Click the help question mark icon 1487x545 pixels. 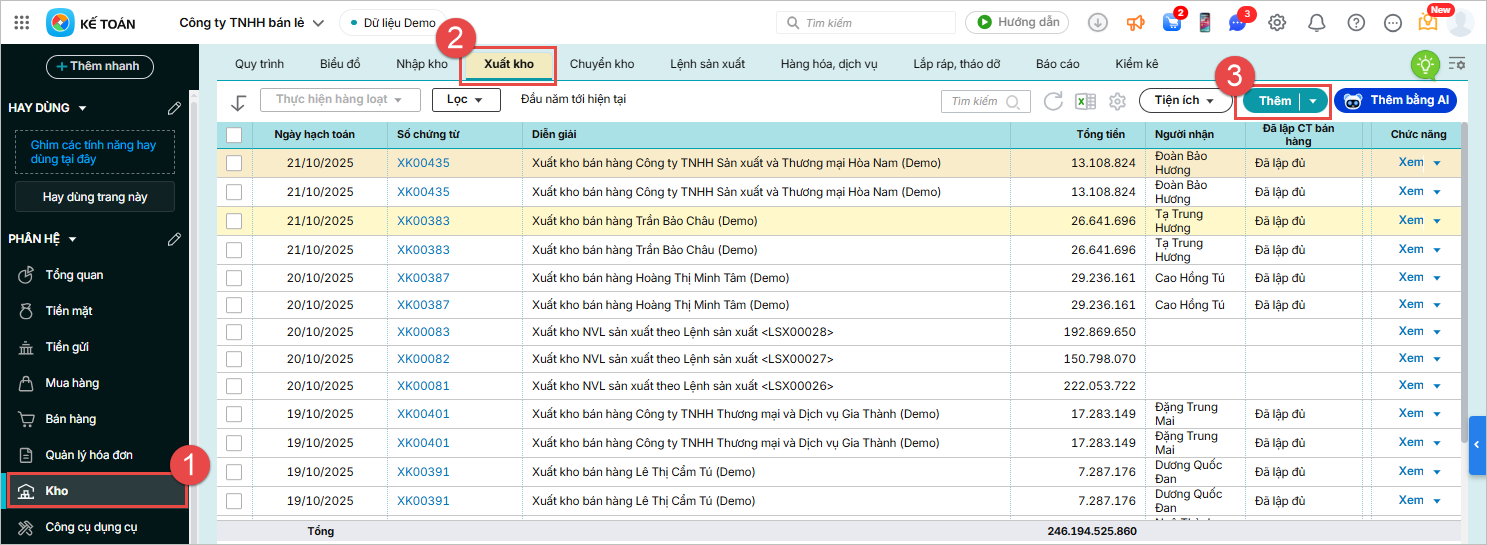click(1355, 23)
